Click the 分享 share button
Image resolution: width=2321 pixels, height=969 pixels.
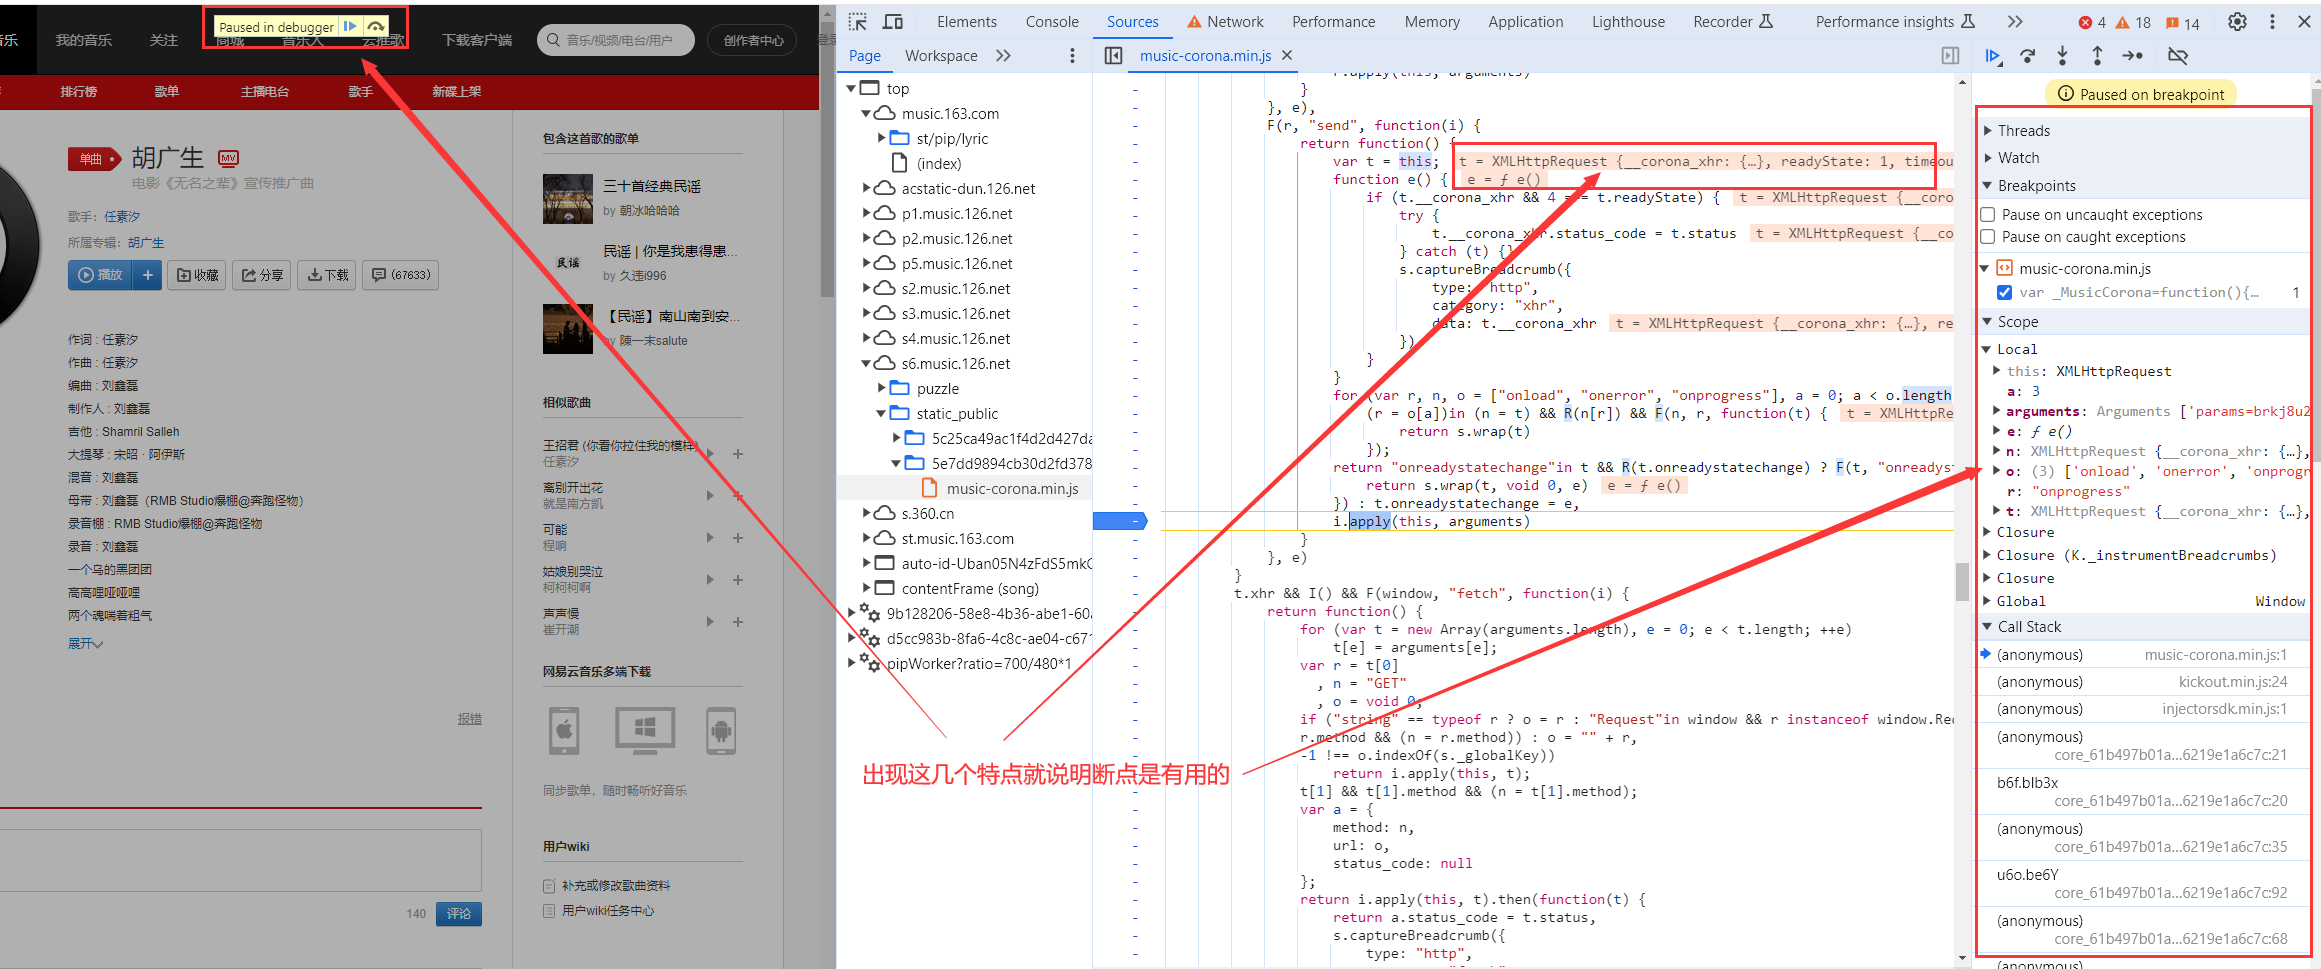tap(262, 275)
